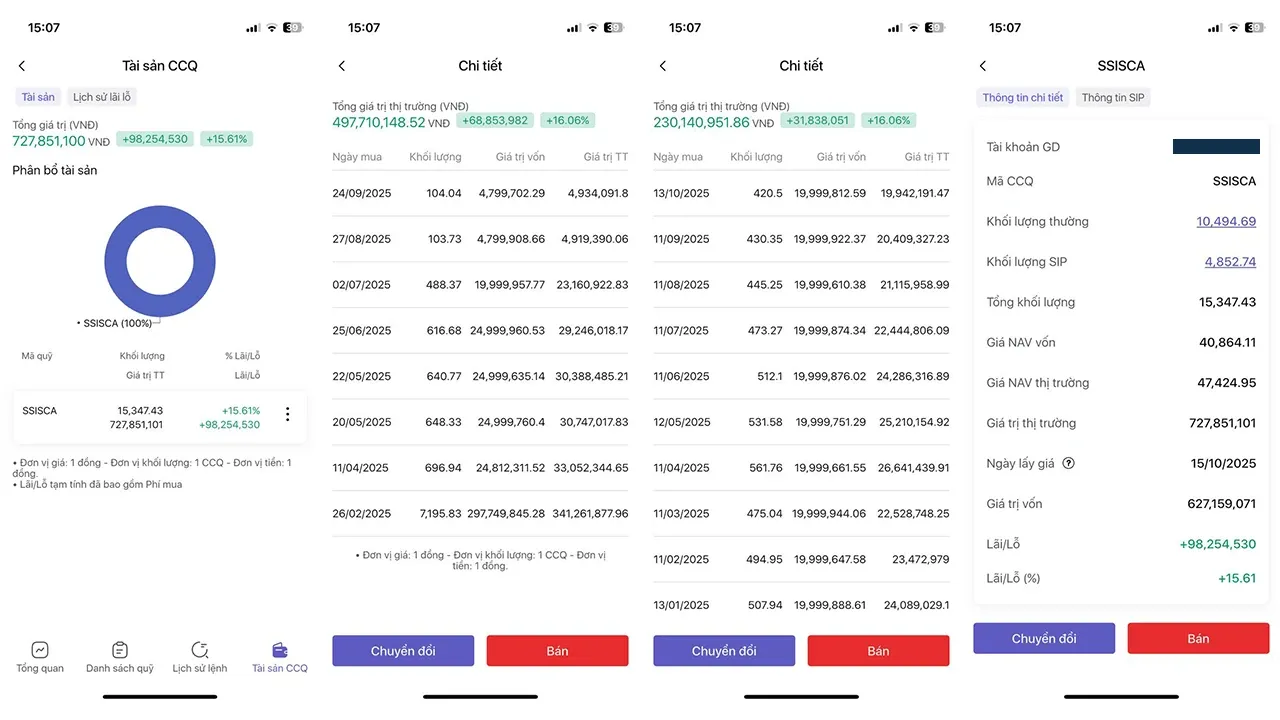Viewport: 1280px width, 720px height.
Task: Open the Danh sách quỹ list icon
Action: (120, 650)
